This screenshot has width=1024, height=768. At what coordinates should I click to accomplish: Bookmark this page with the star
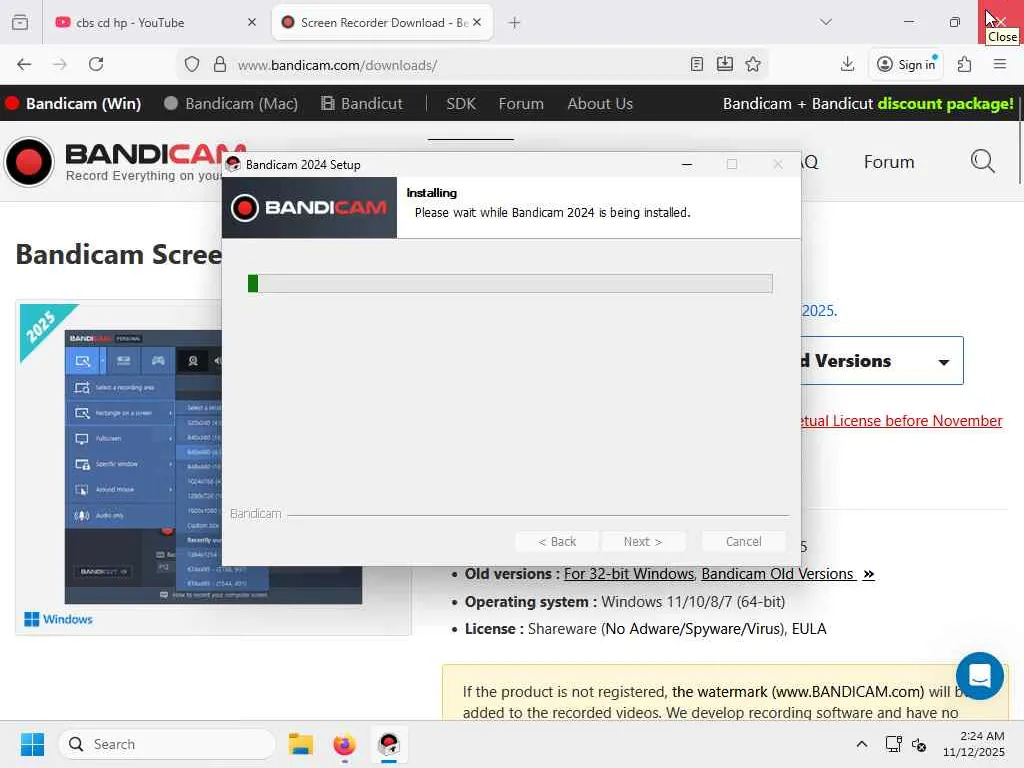753,64
